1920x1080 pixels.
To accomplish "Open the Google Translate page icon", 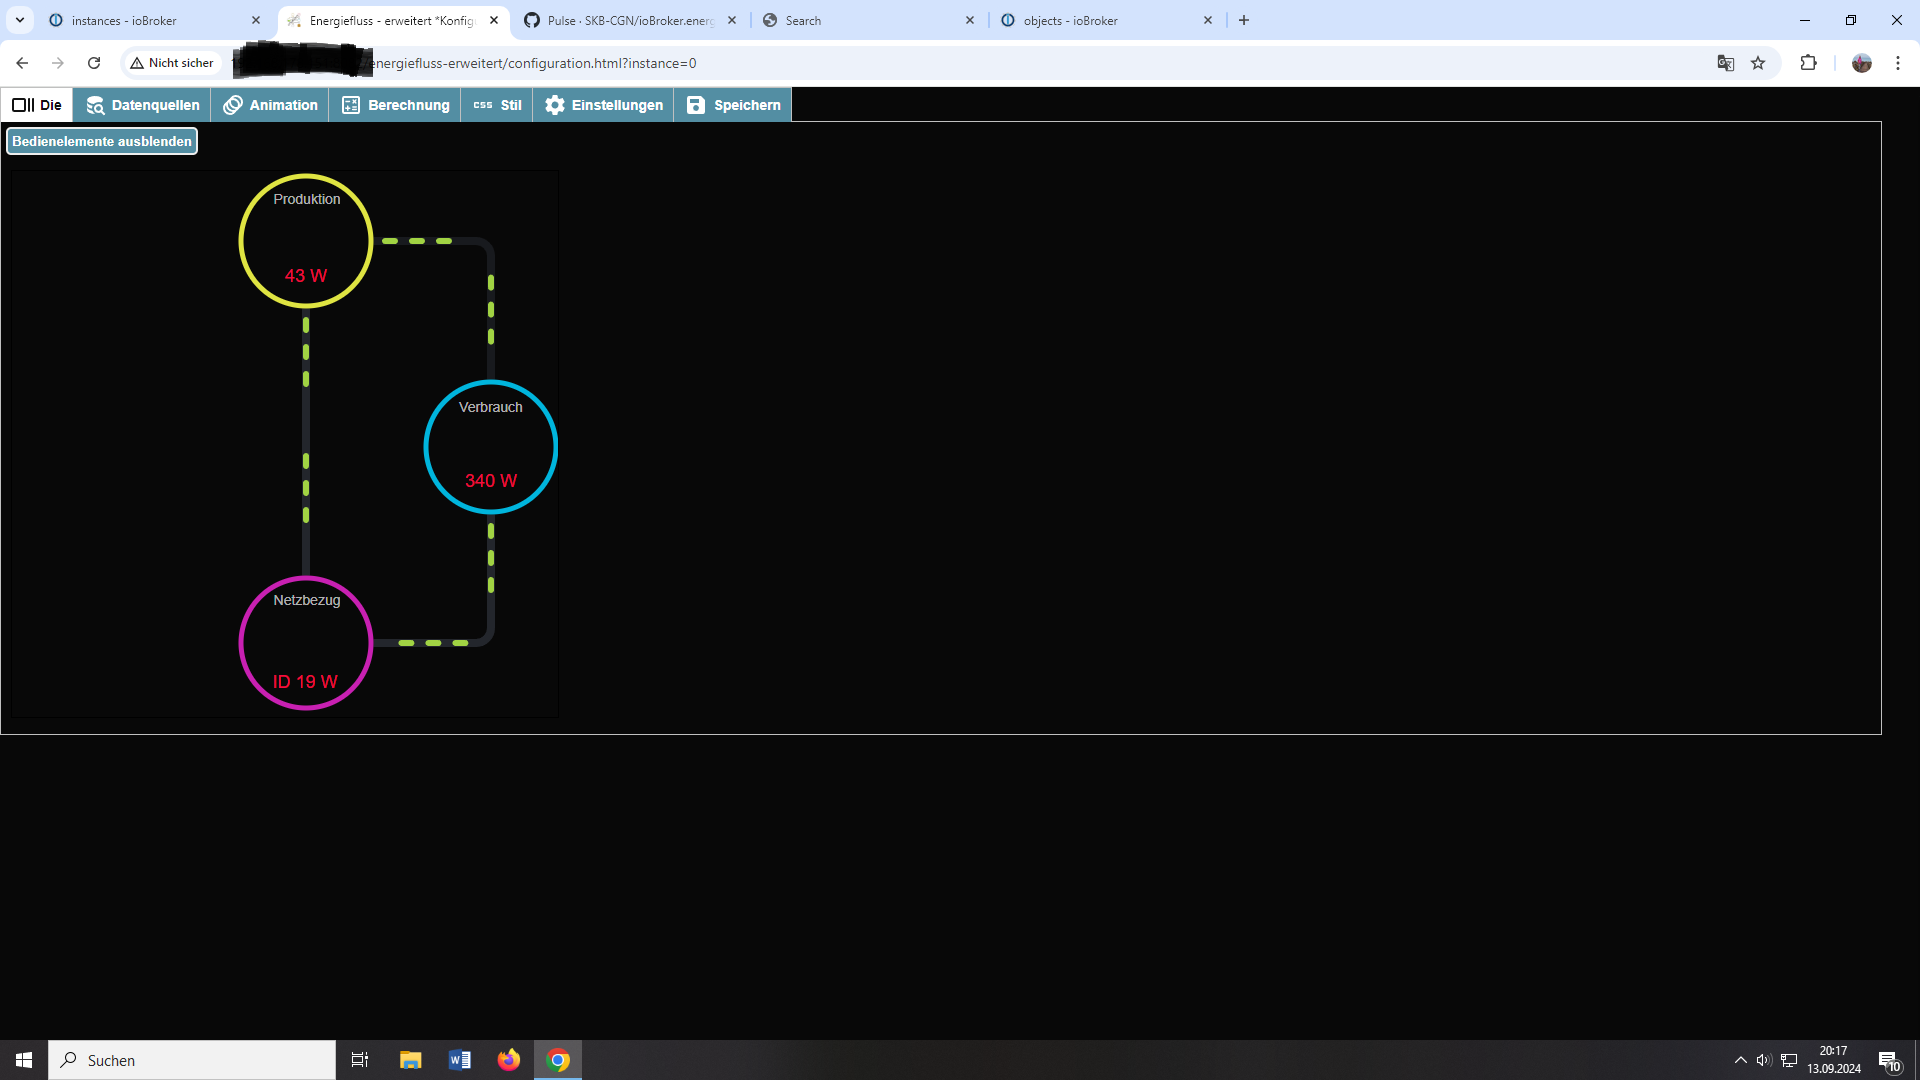I will click(1726, 63).
